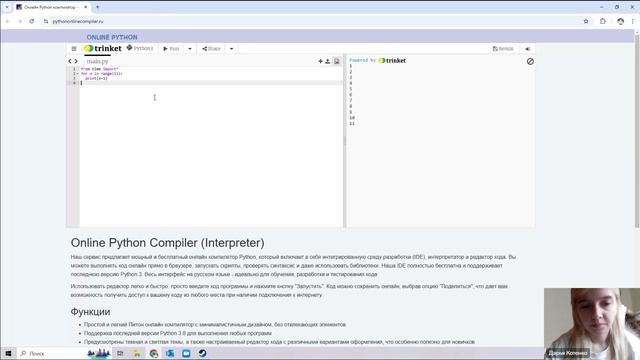Viewport: 640px width, 360px height.
Task: Click output value 11 in the console
Action: (x=352, y=123)
